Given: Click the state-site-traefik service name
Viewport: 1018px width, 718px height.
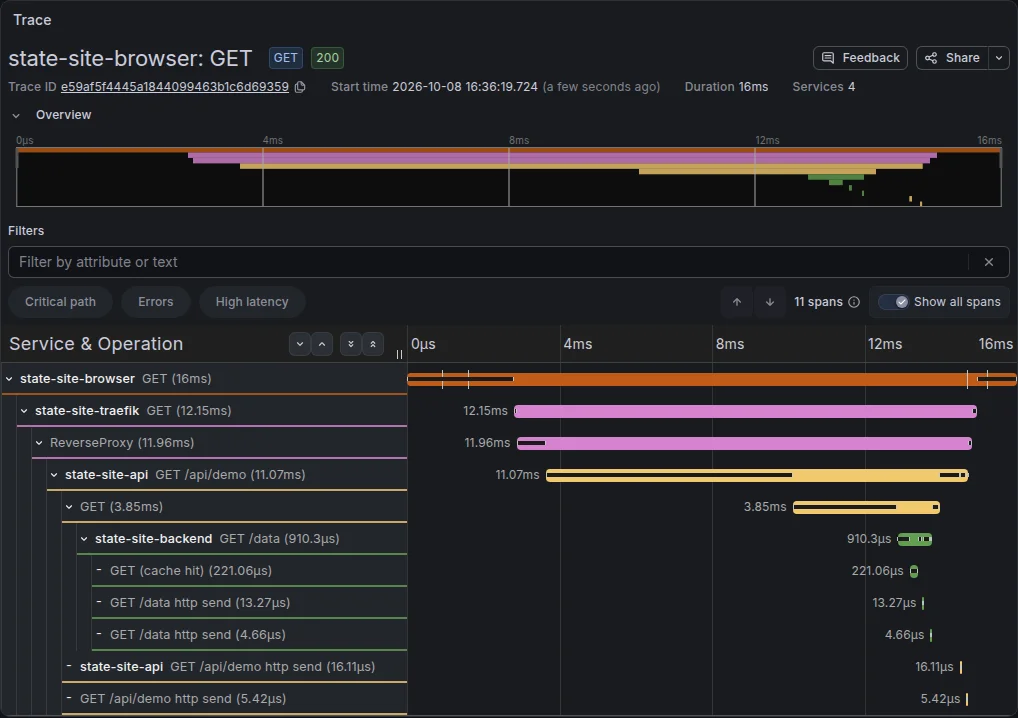Looking at the screenshot, I should coord(87,411).
